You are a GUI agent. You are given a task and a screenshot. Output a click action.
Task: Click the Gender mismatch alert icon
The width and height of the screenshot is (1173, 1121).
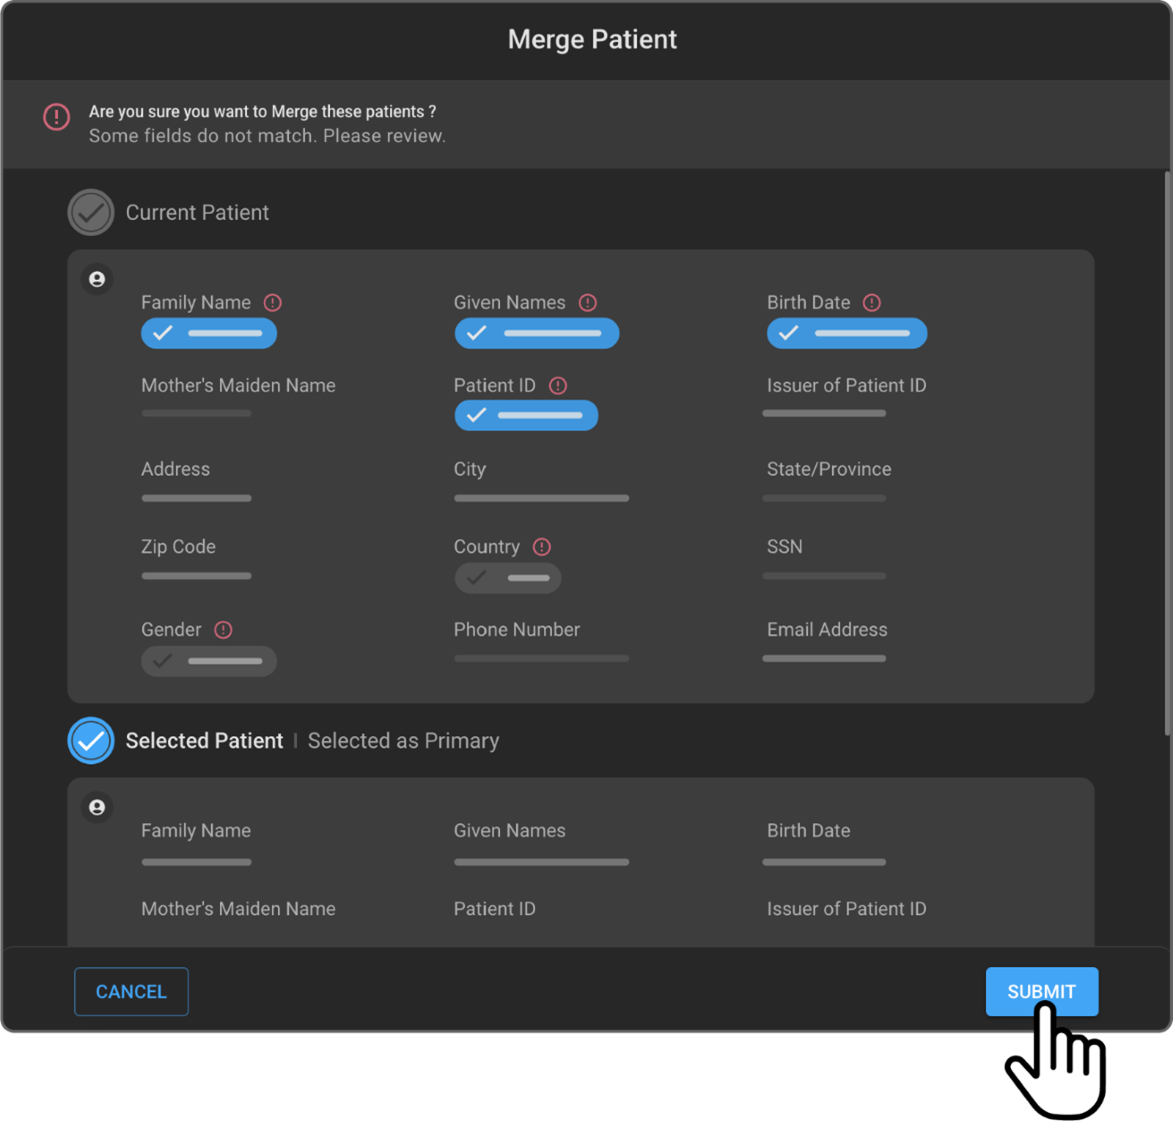(x=224, y=630)
